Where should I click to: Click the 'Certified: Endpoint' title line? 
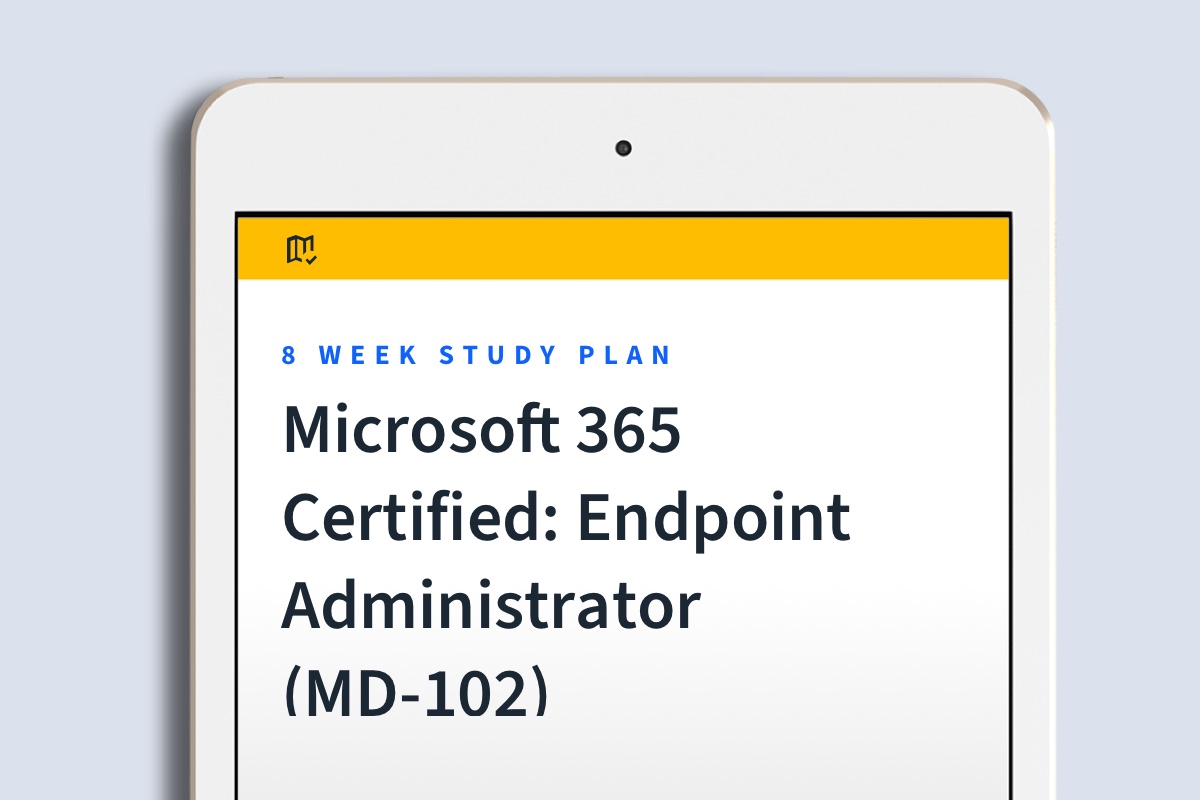coord(567,517)
